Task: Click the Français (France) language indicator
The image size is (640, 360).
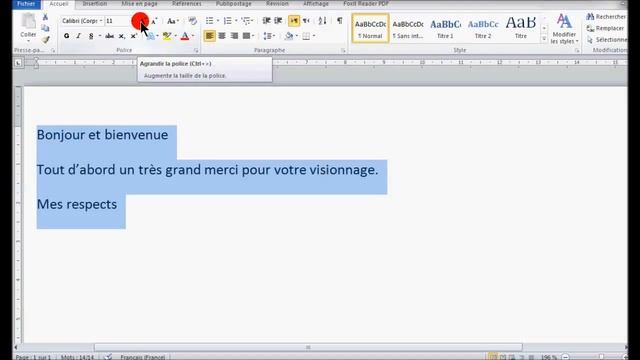Action: (x=143, y=357)
